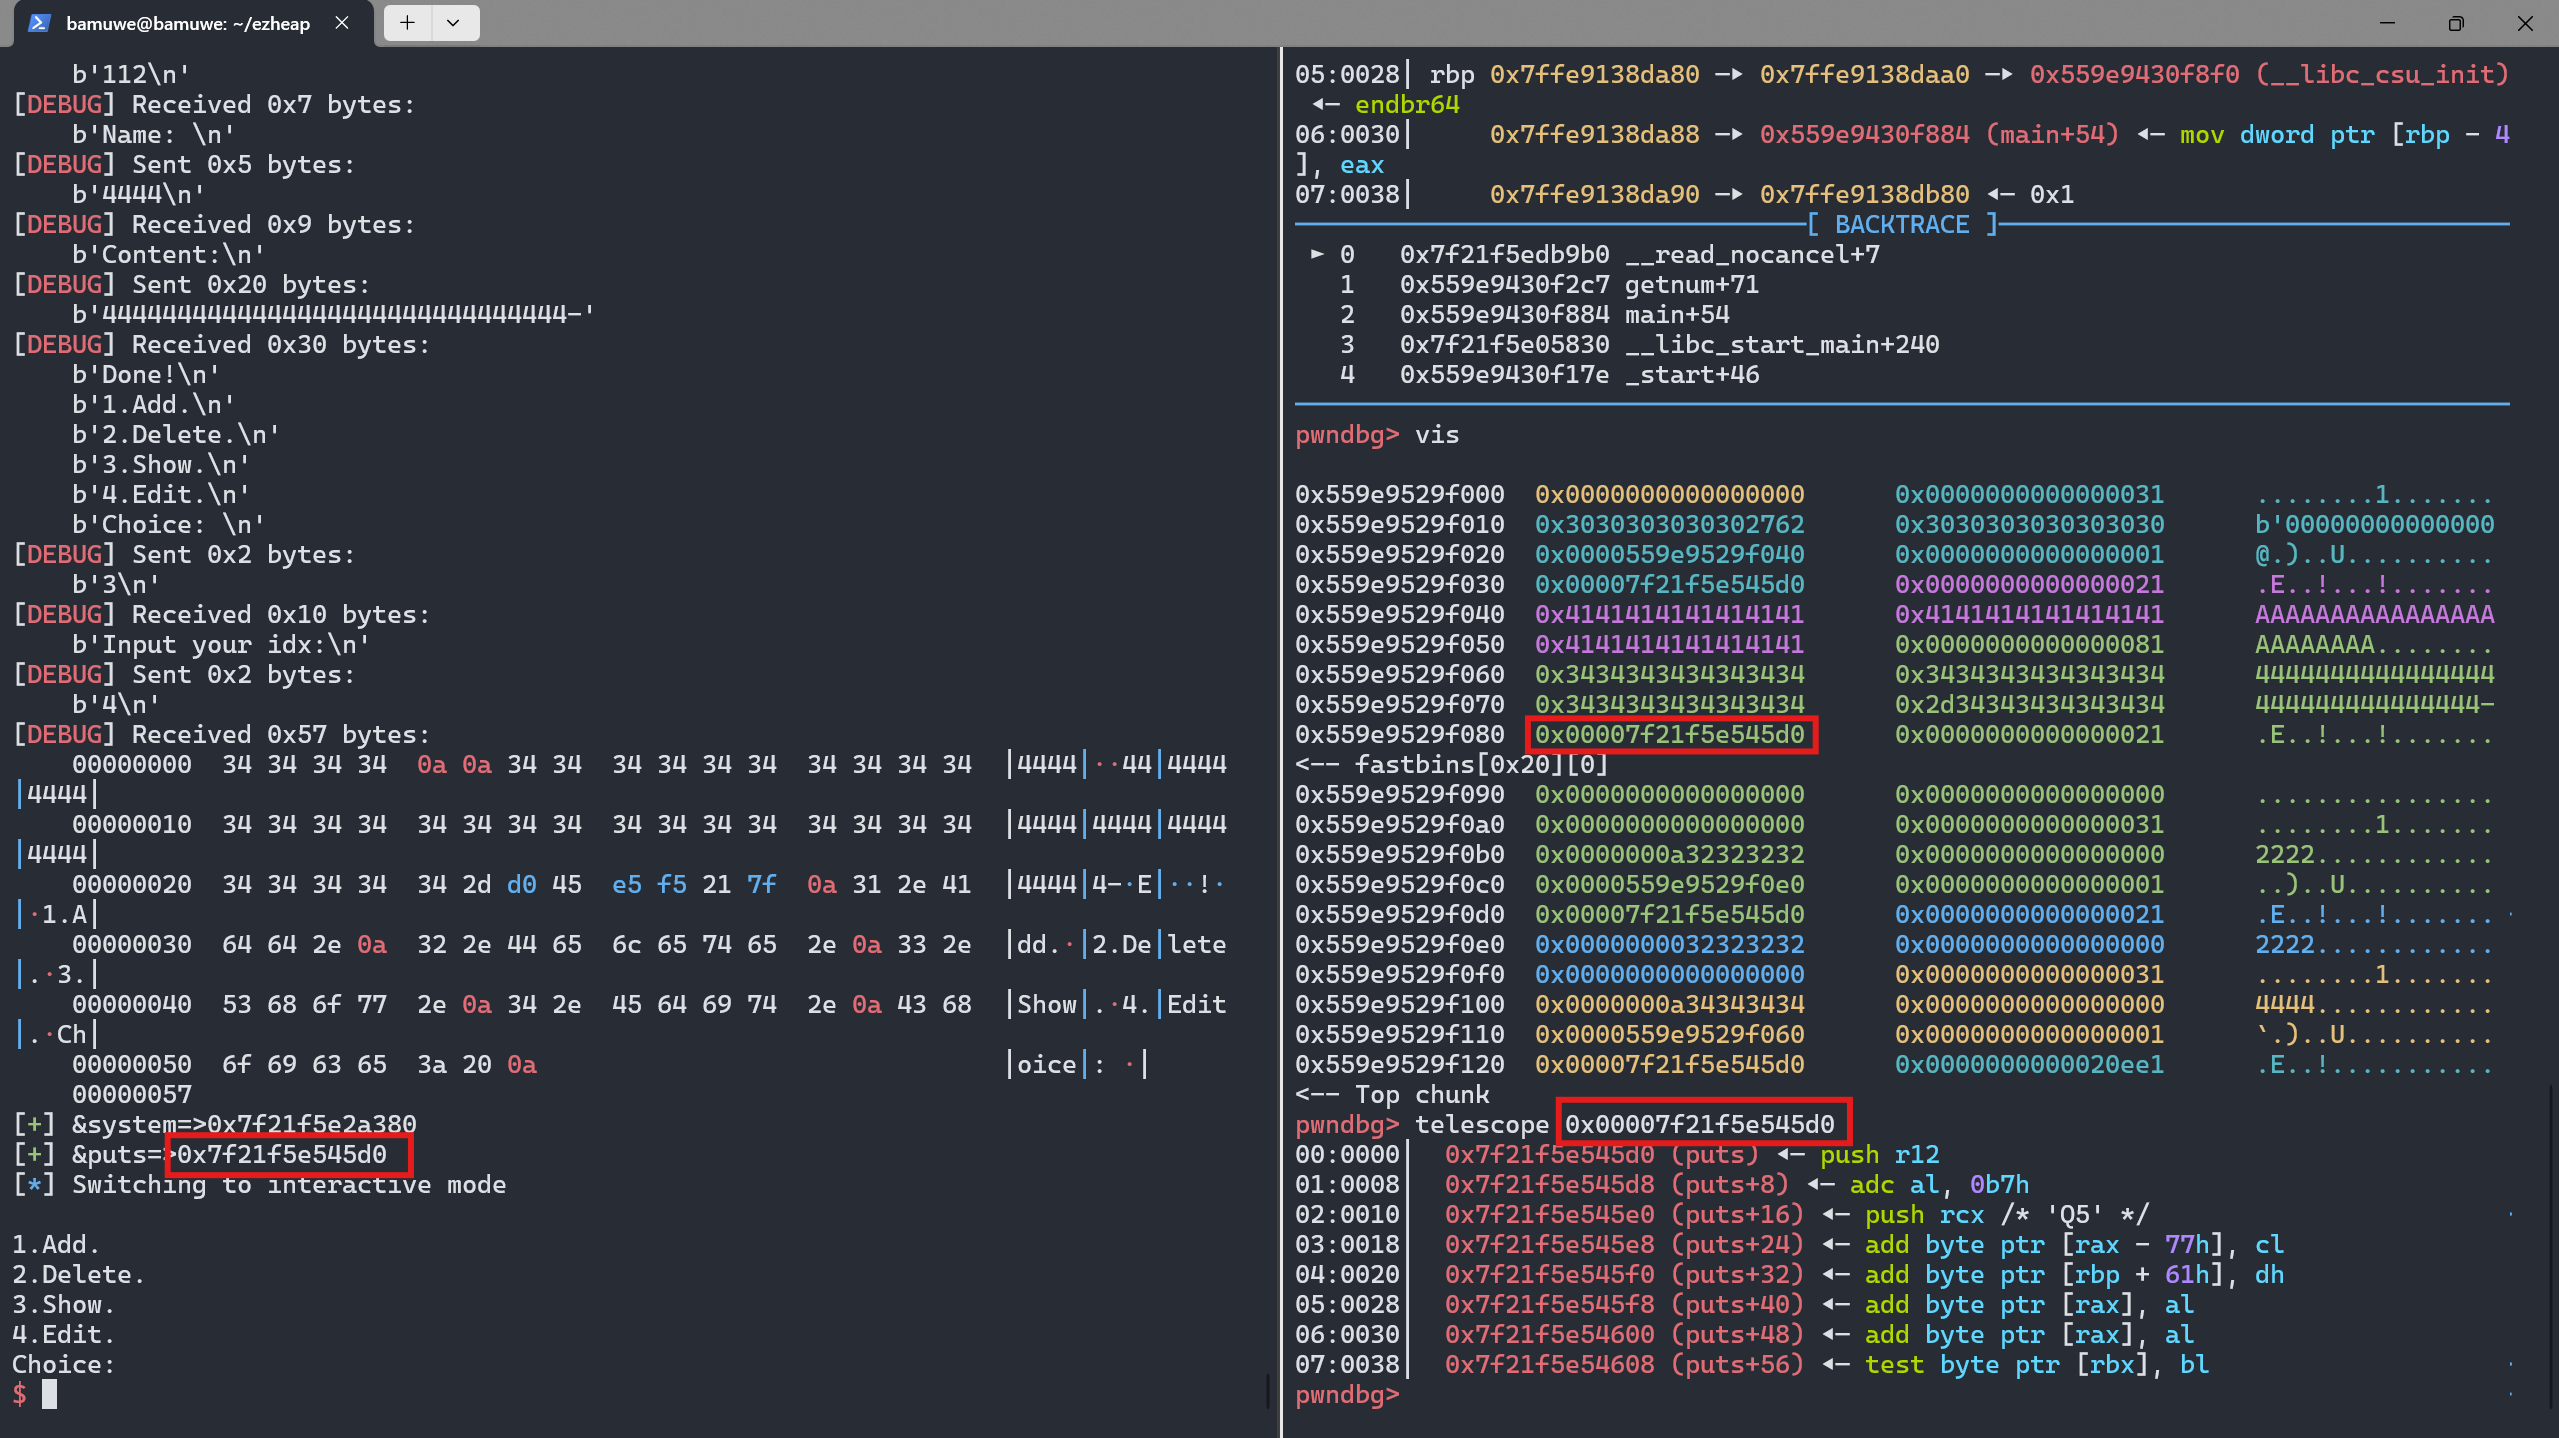Image resolution: width=2559 pixels, height=1438 pixels.
Task: Click 'Sent 0x20 bytes' debug line
Action: [191, 284]
